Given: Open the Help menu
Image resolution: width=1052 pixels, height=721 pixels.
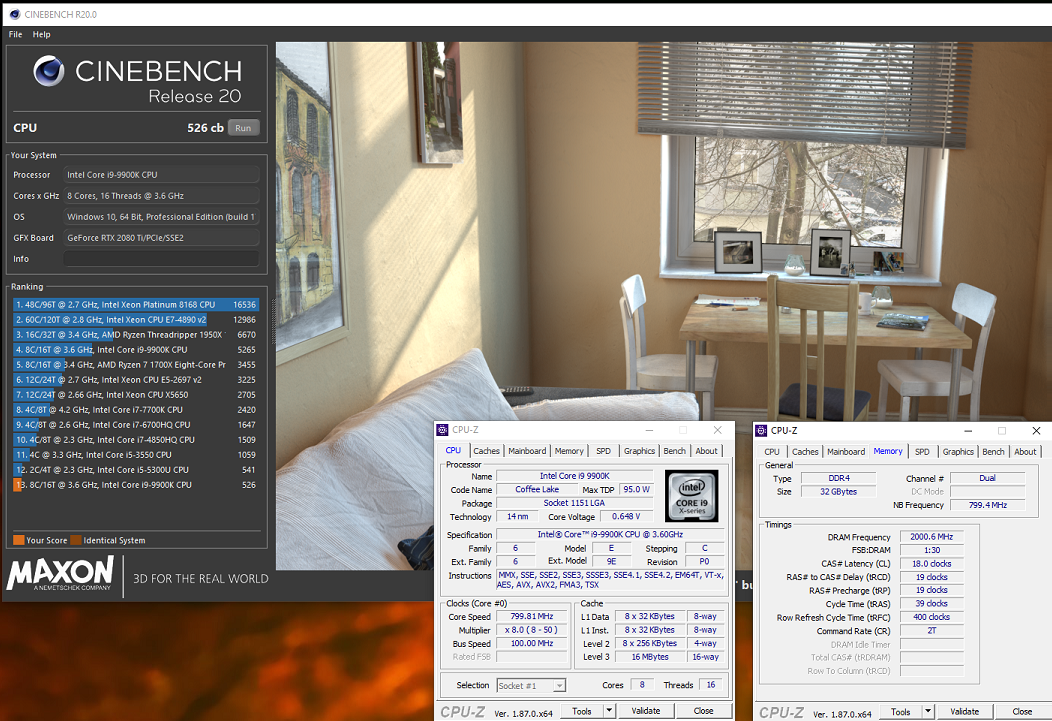Looking at the screenshot, I should tap(42, 34).
